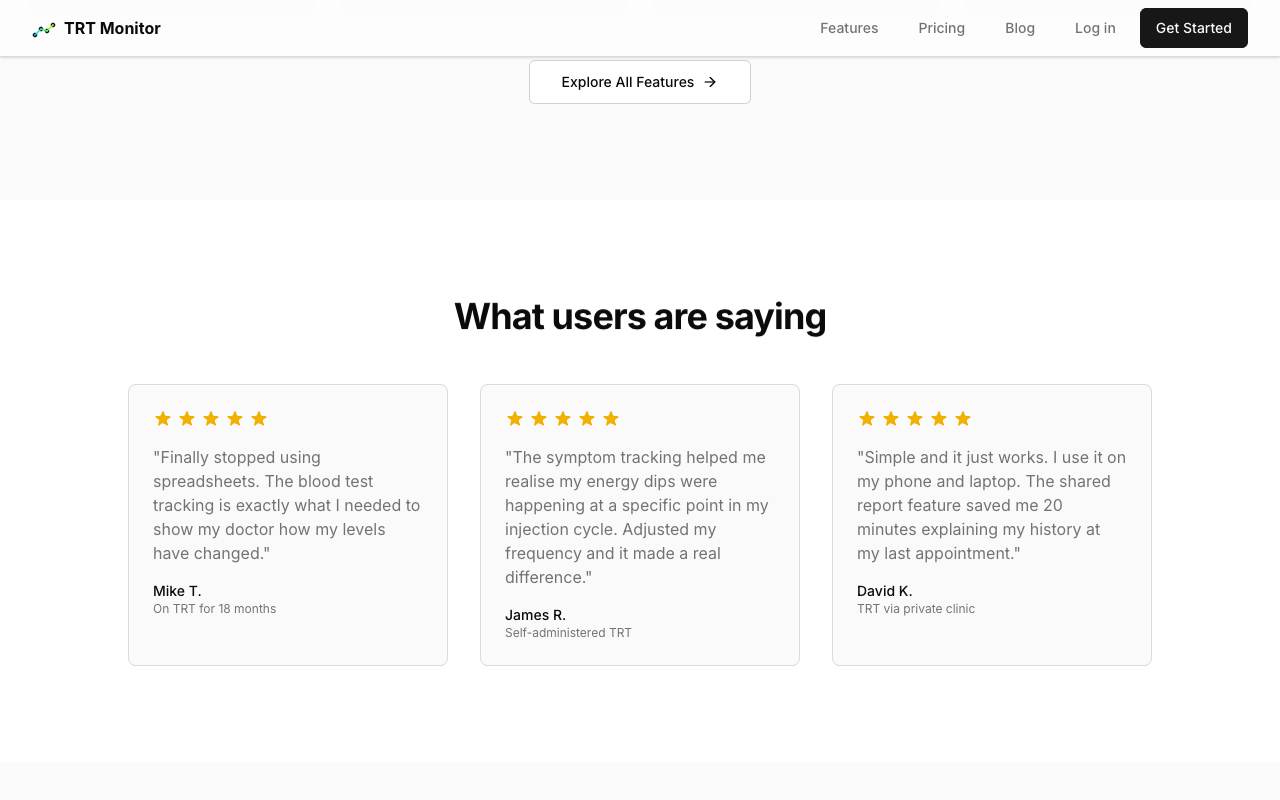Click the name James R.

535,615
